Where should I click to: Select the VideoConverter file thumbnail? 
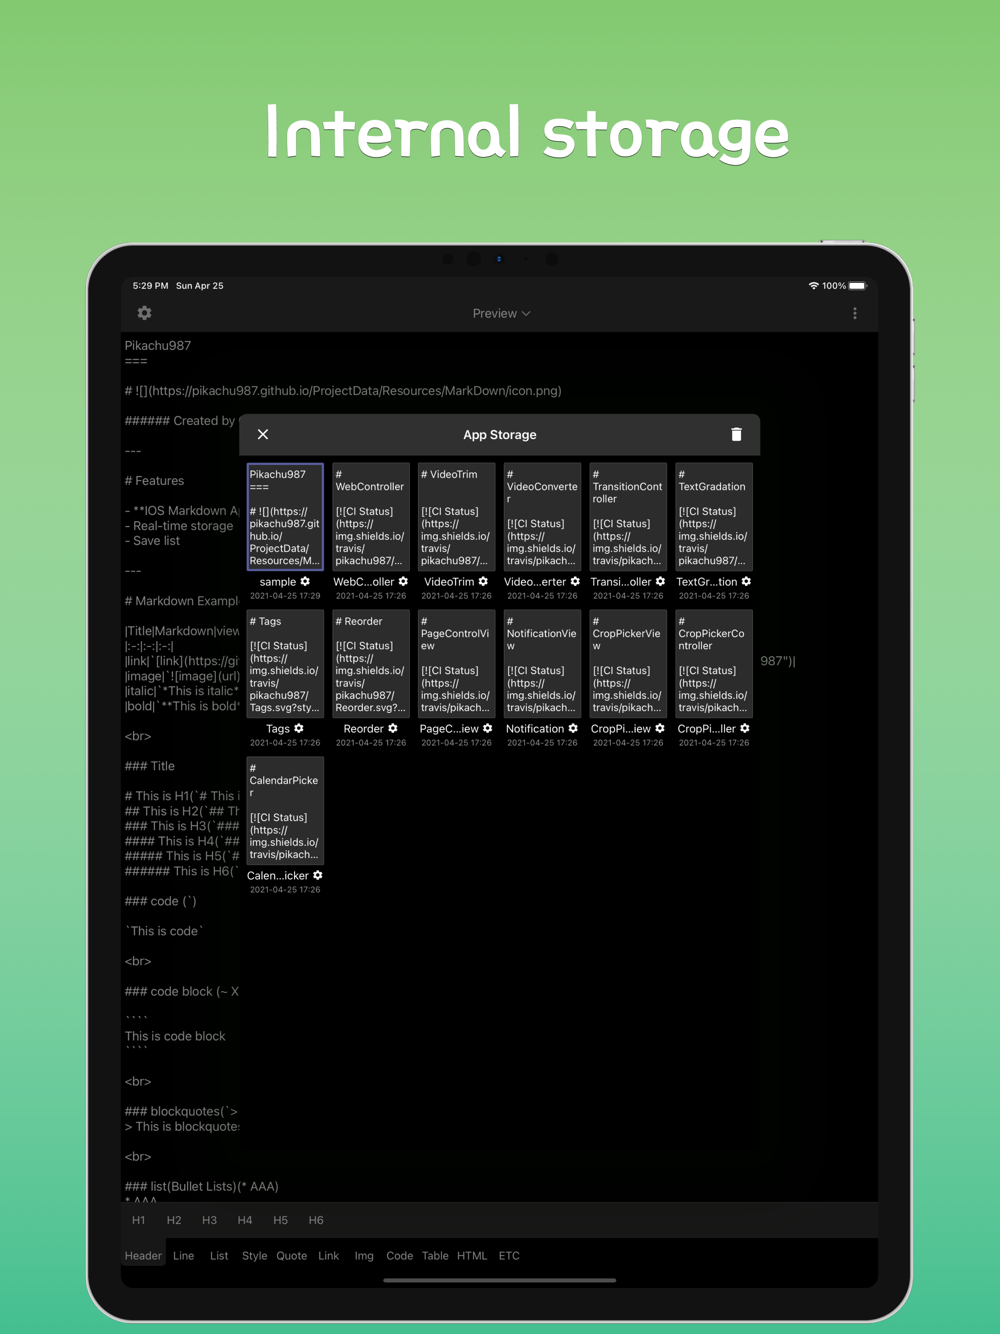[x=543, y=517]
